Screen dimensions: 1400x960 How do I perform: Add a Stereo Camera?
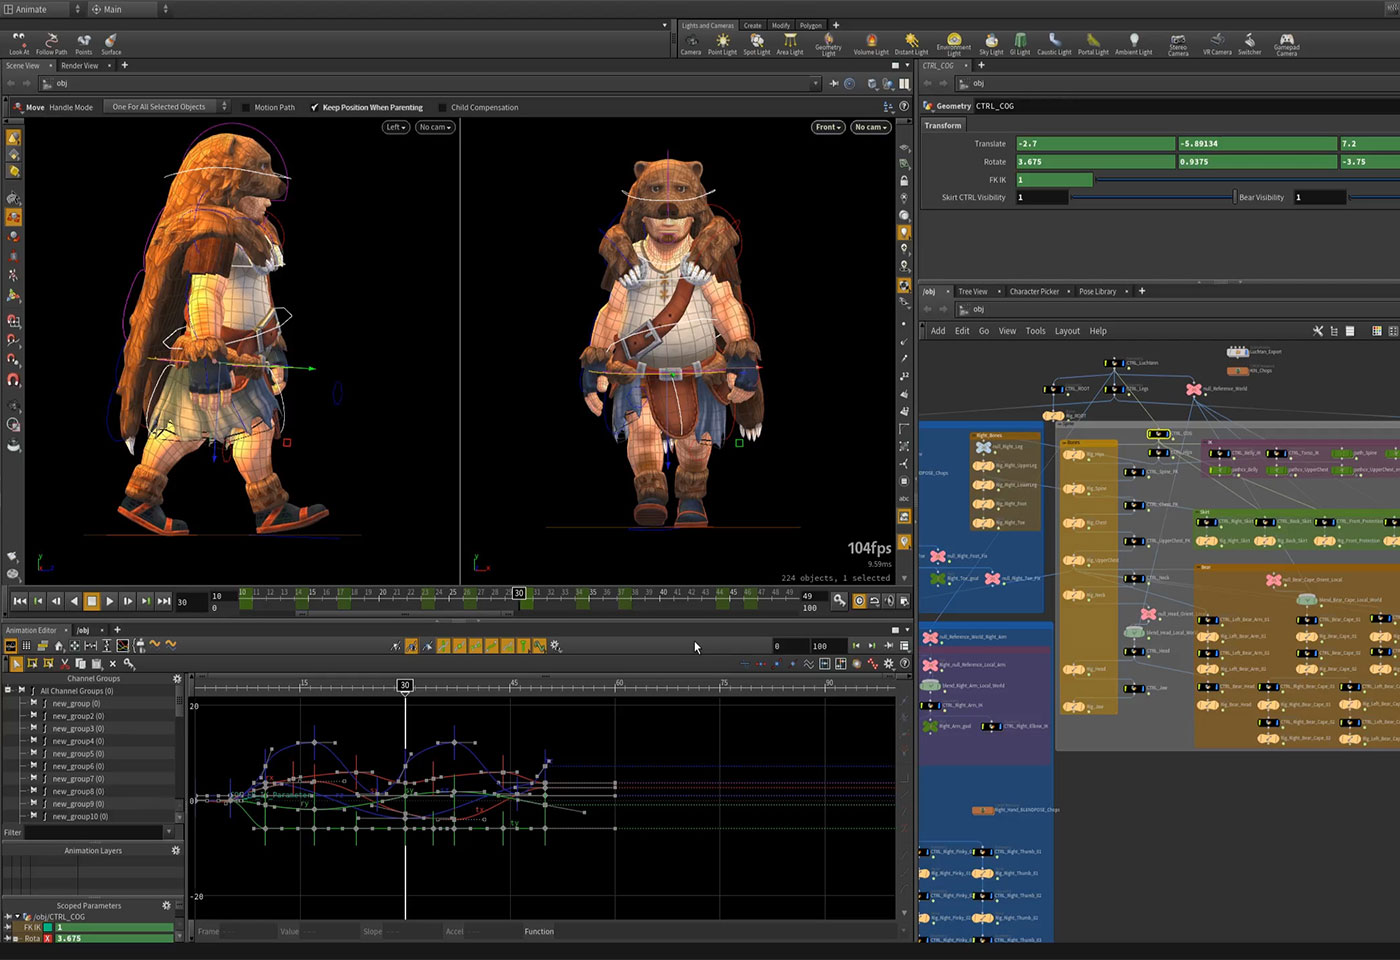click(x=1179, y=44)
